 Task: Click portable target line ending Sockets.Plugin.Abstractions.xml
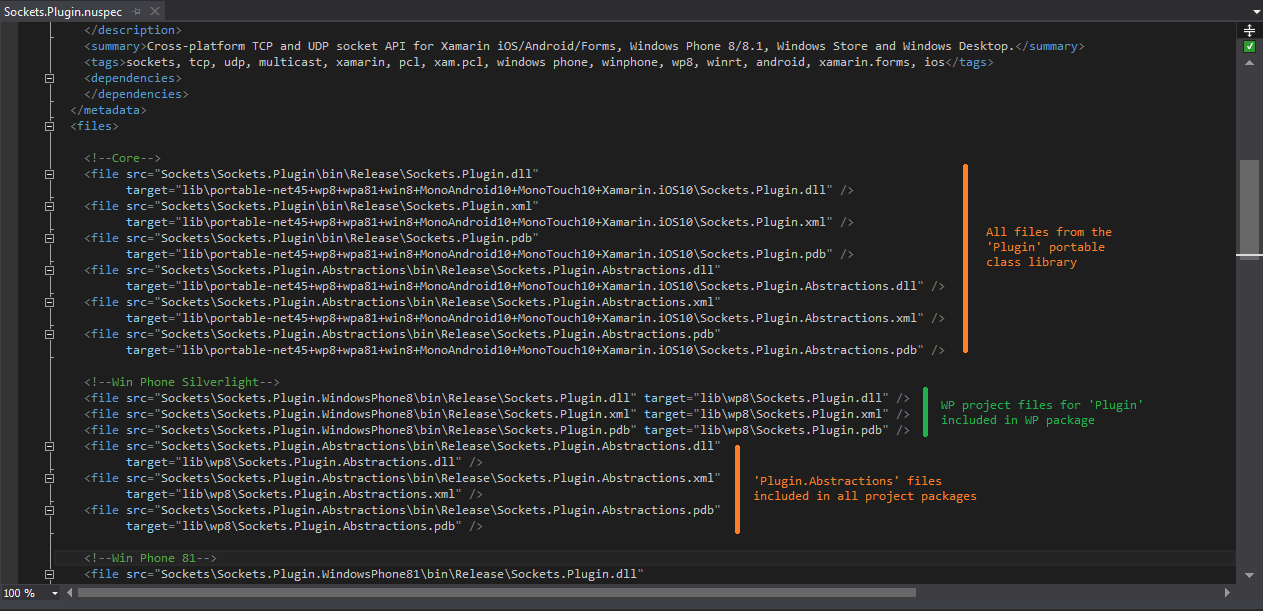coord(535,318)
